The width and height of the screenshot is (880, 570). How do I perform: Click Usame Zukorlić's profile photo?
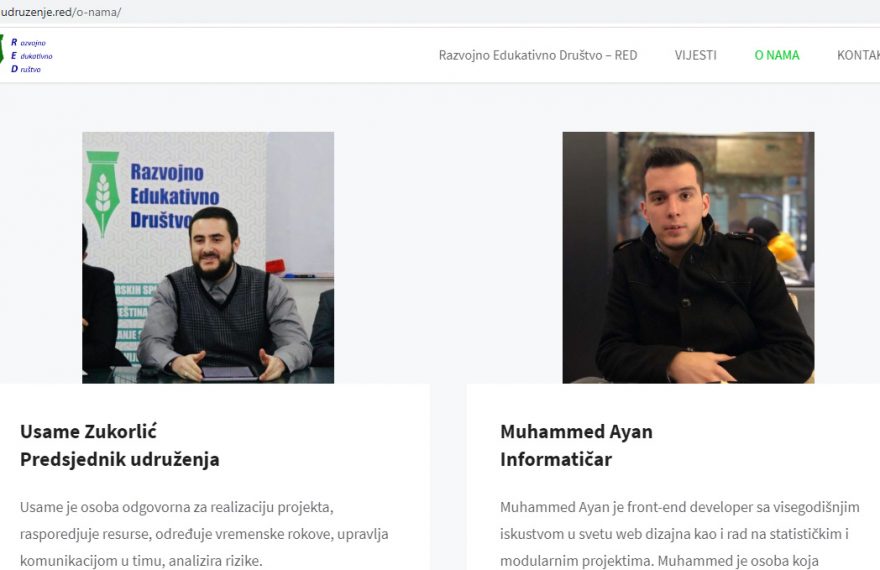tap(208, 258)
